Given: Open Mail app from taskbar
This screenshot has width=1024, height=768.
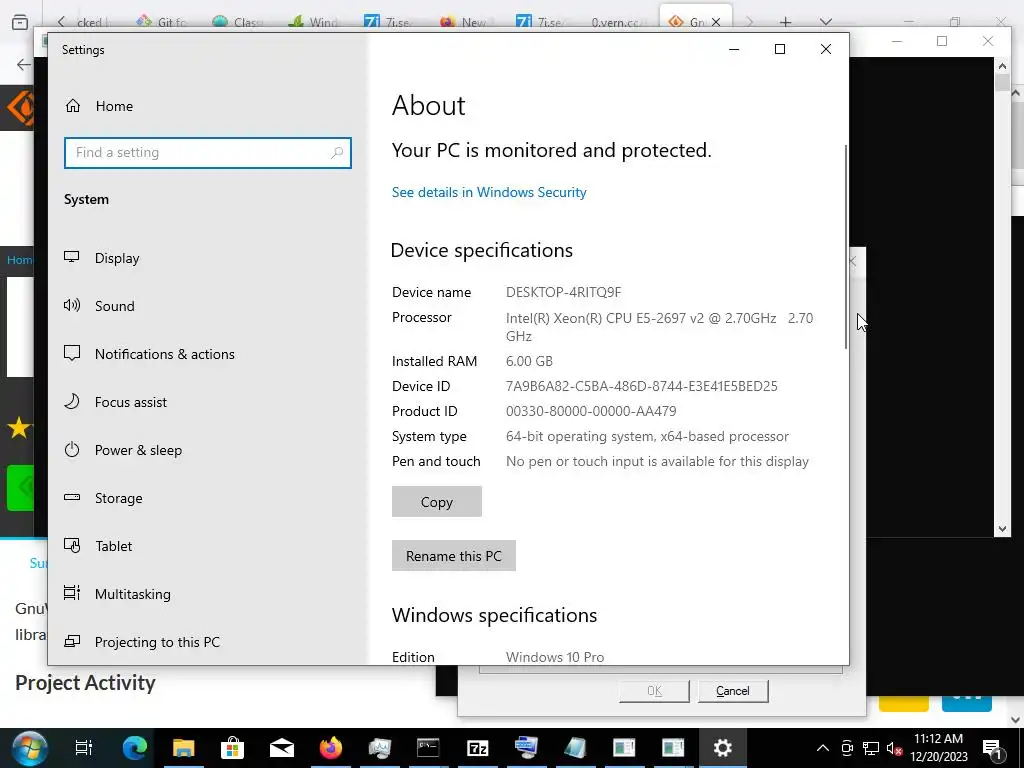Looking at the screenshot, I should 281,748.
